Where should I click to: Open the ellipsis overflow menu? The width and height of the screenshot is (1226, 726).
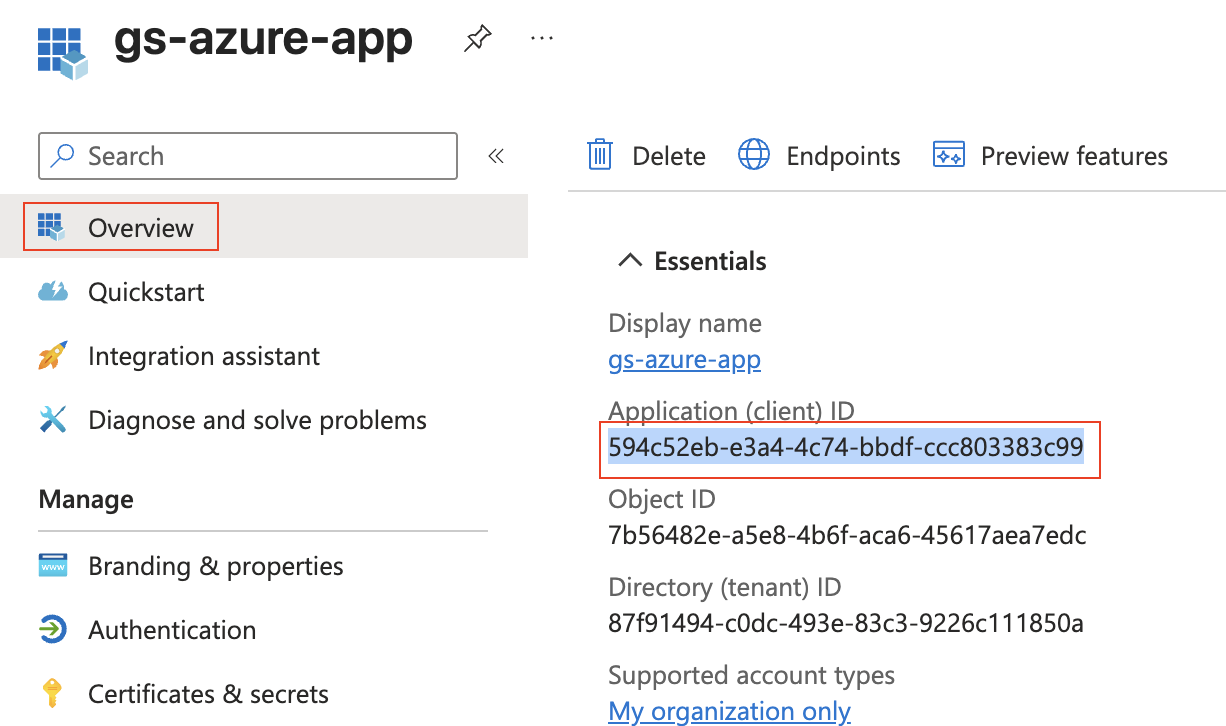(542, 38)
